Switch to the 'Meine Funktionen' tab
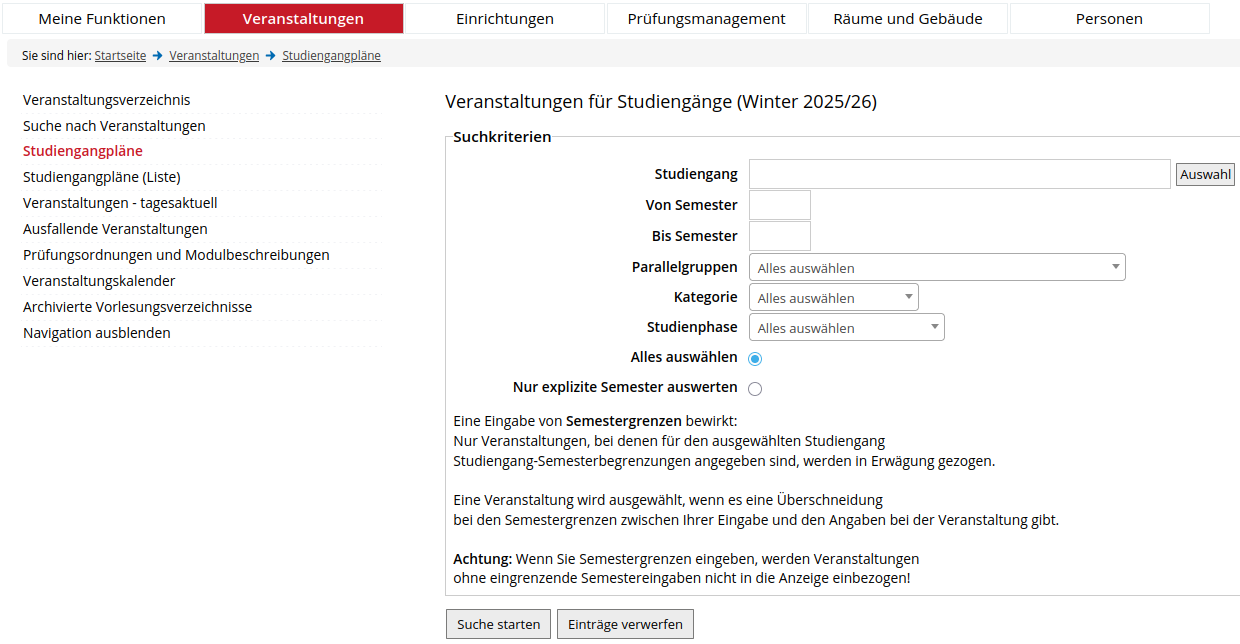1240x644 pixels. pos(101,18)
